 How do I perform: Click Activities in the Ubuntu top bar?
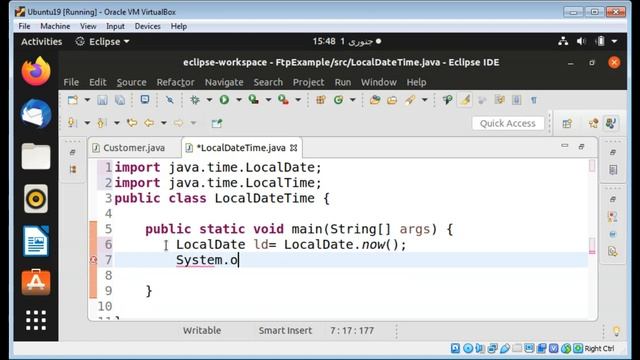click(42, 42)
